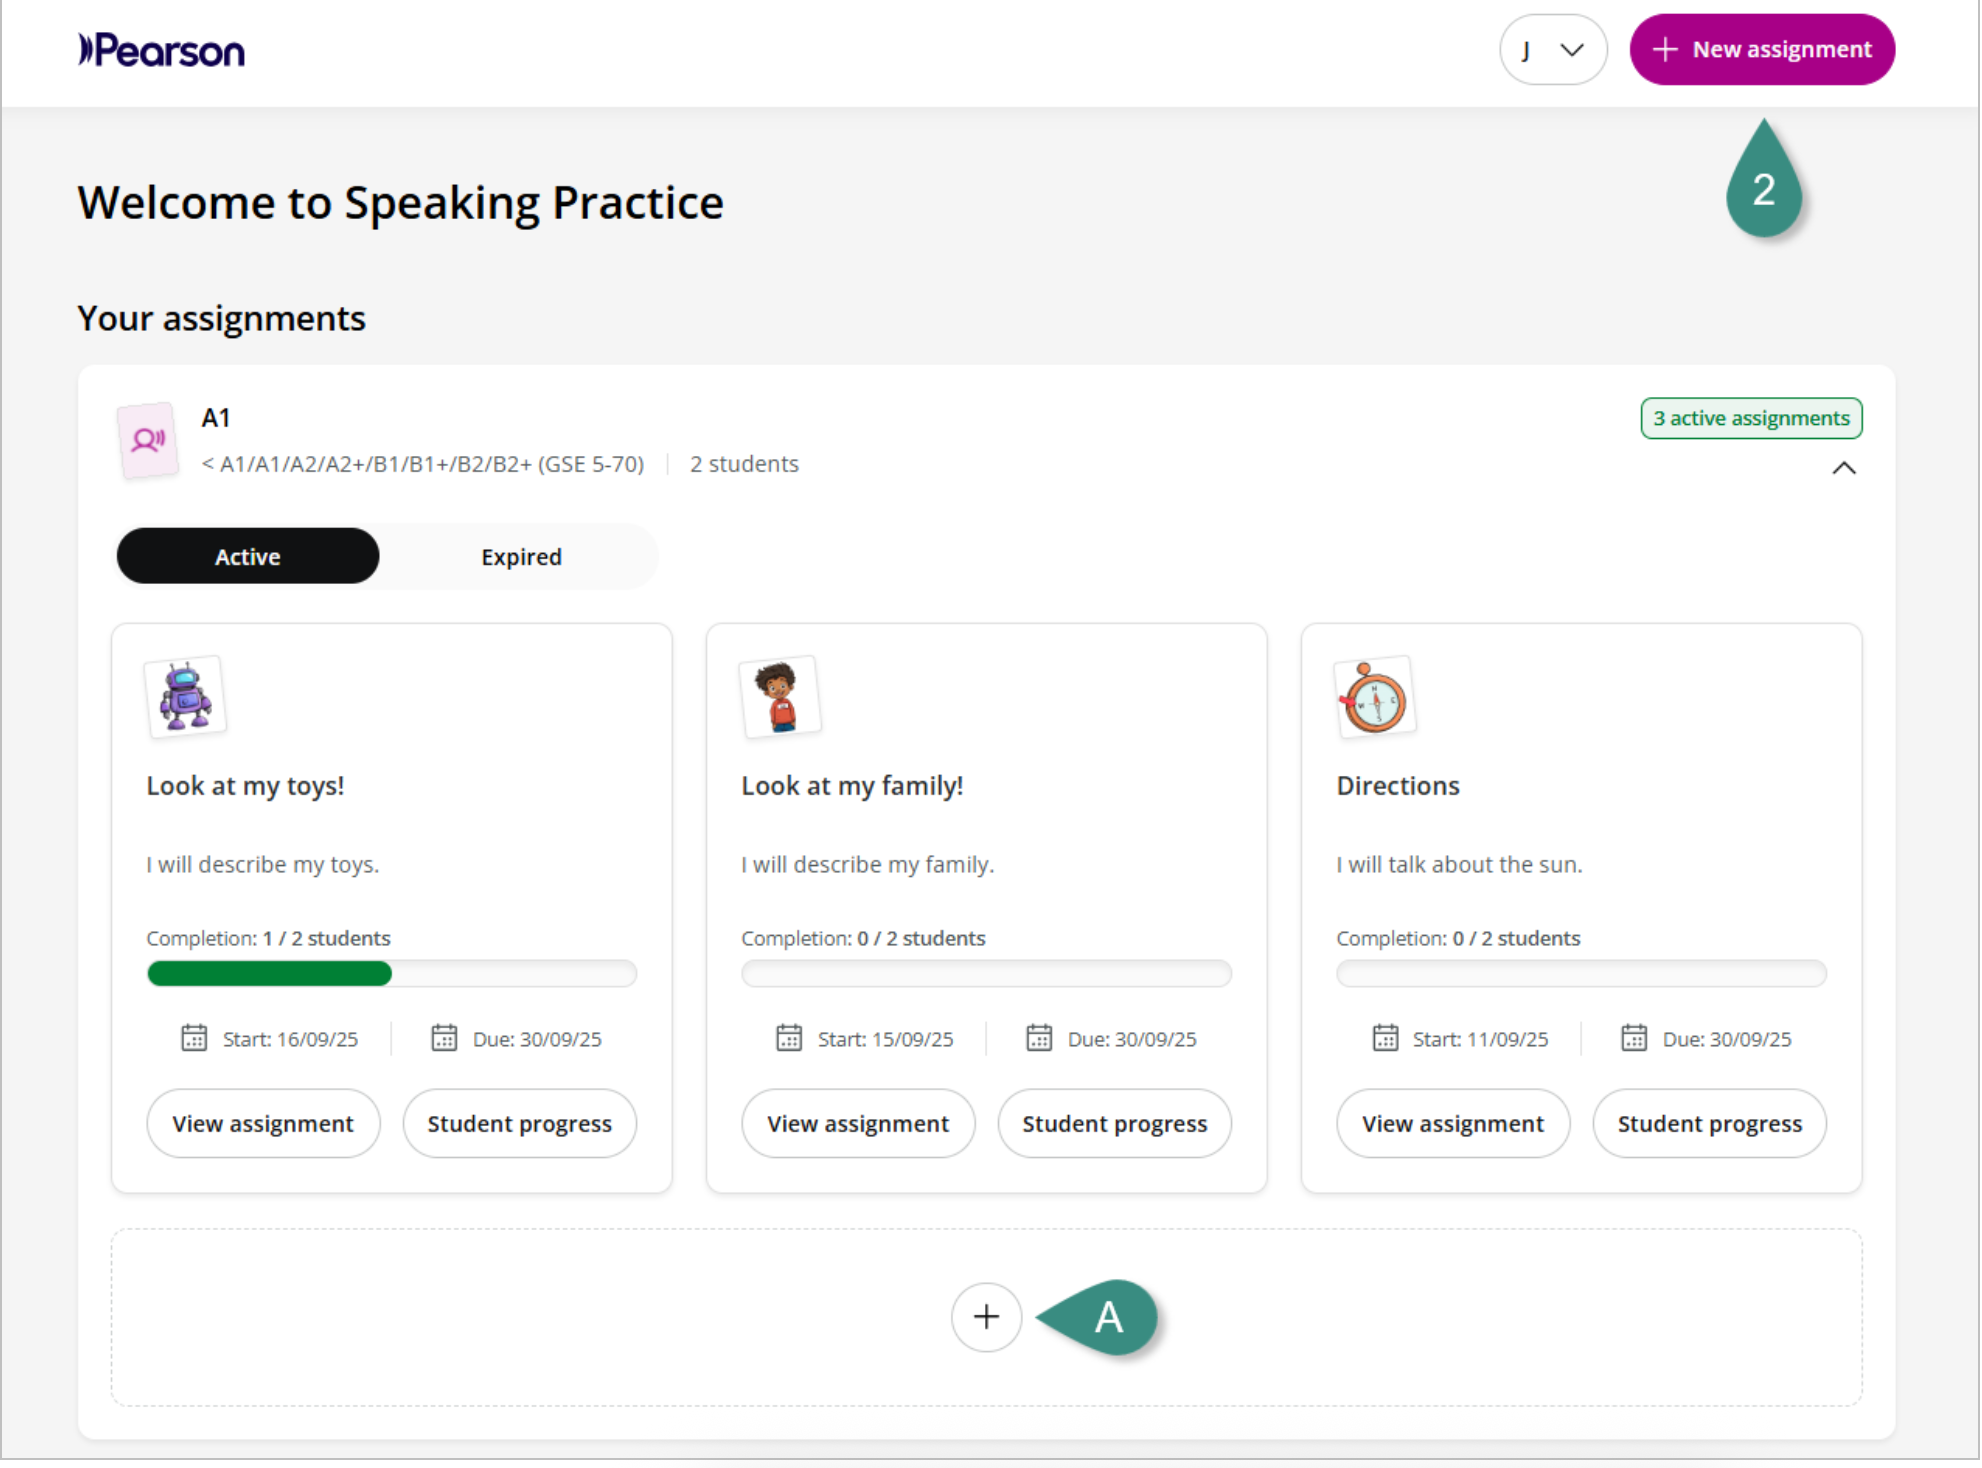Click the Pearson logo
Screen dimensions: 1982x1468
pyautogui.click(x=161, y=50)
